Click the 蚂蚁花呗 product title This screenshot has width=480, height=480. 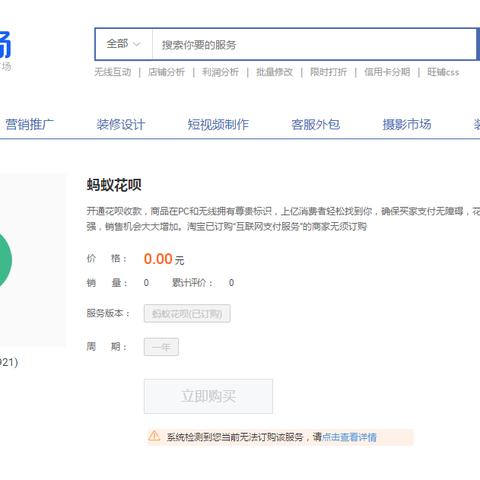(x=114, y=185)
